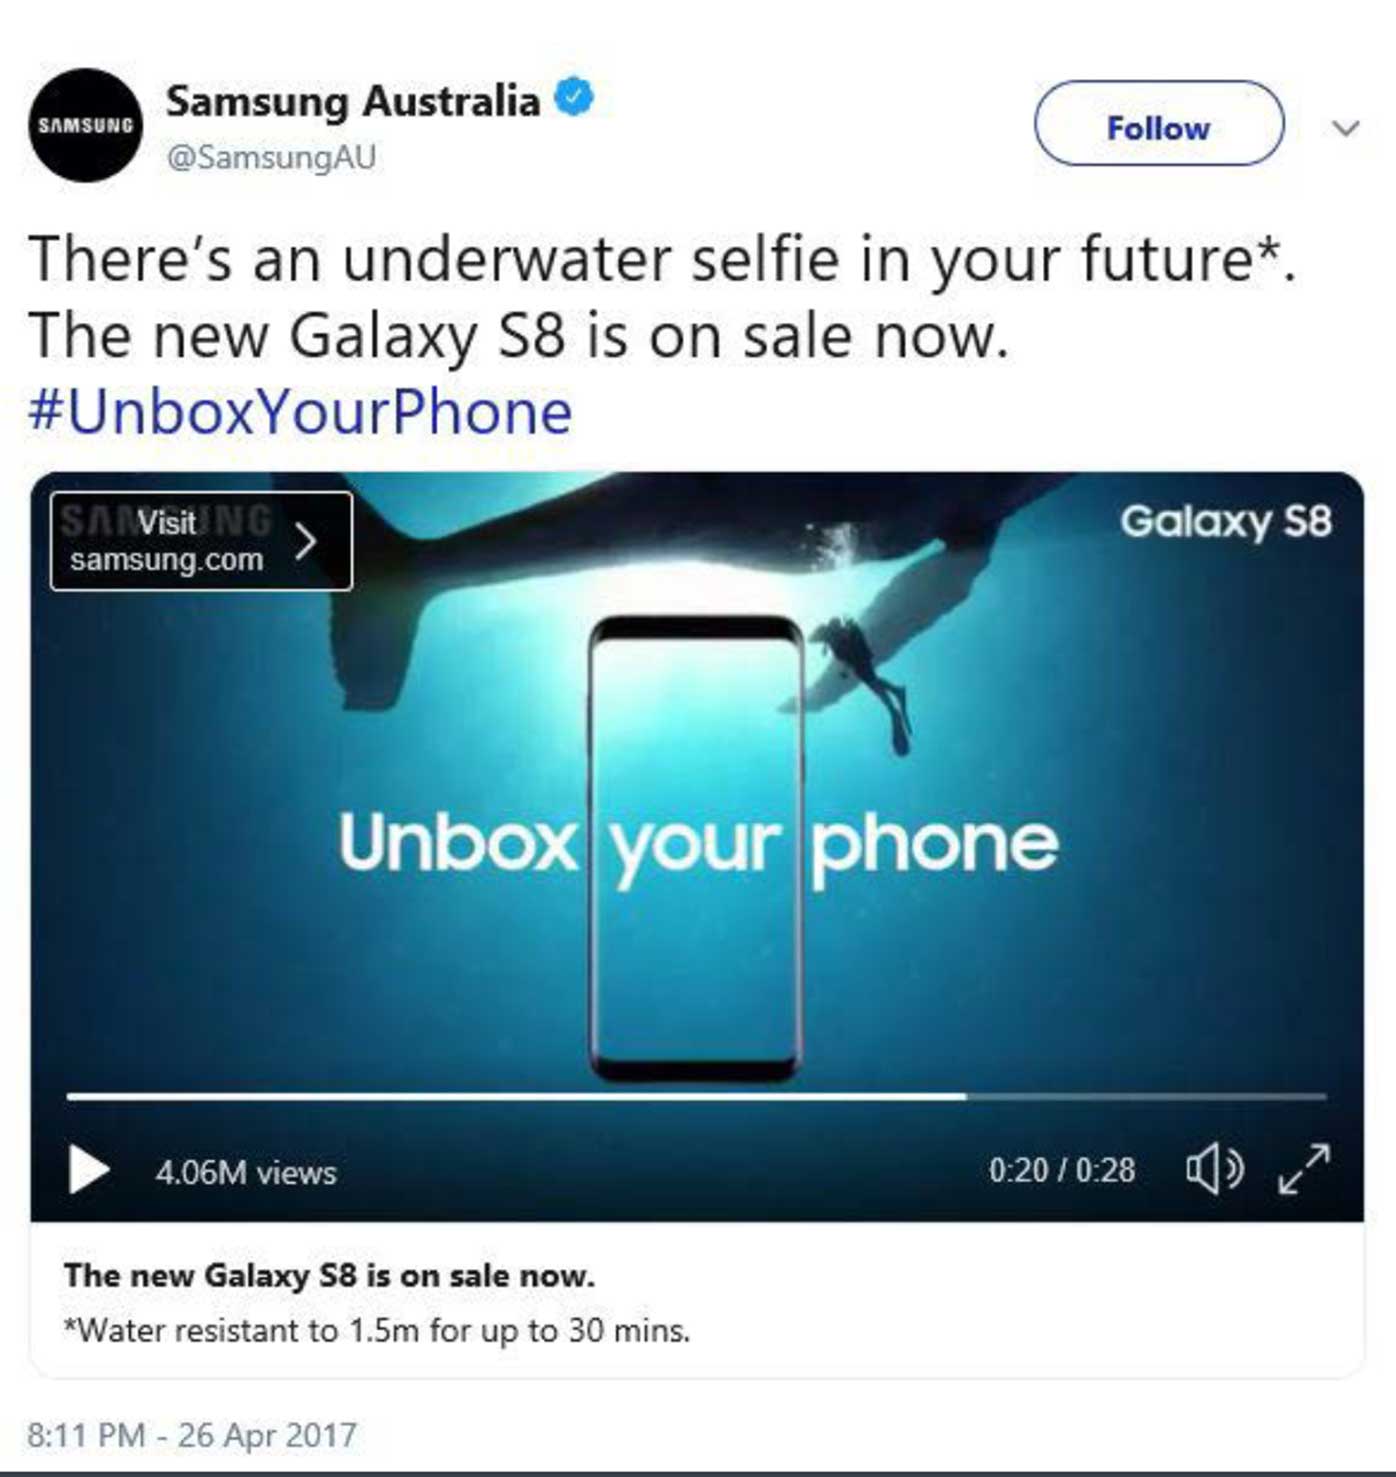
Task: Open Samsung Australia profile name
Action: [x=352, y=101]
